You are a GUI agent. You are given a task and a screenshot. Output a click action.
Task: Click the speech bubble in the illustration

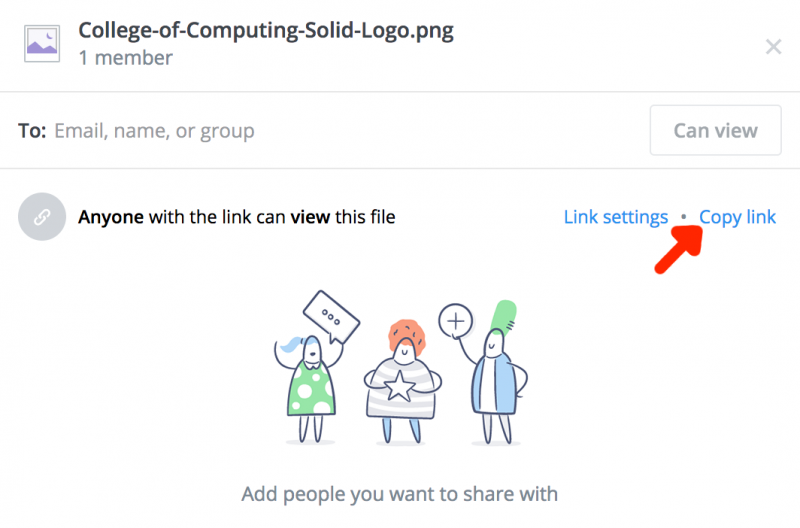[330, 317]
